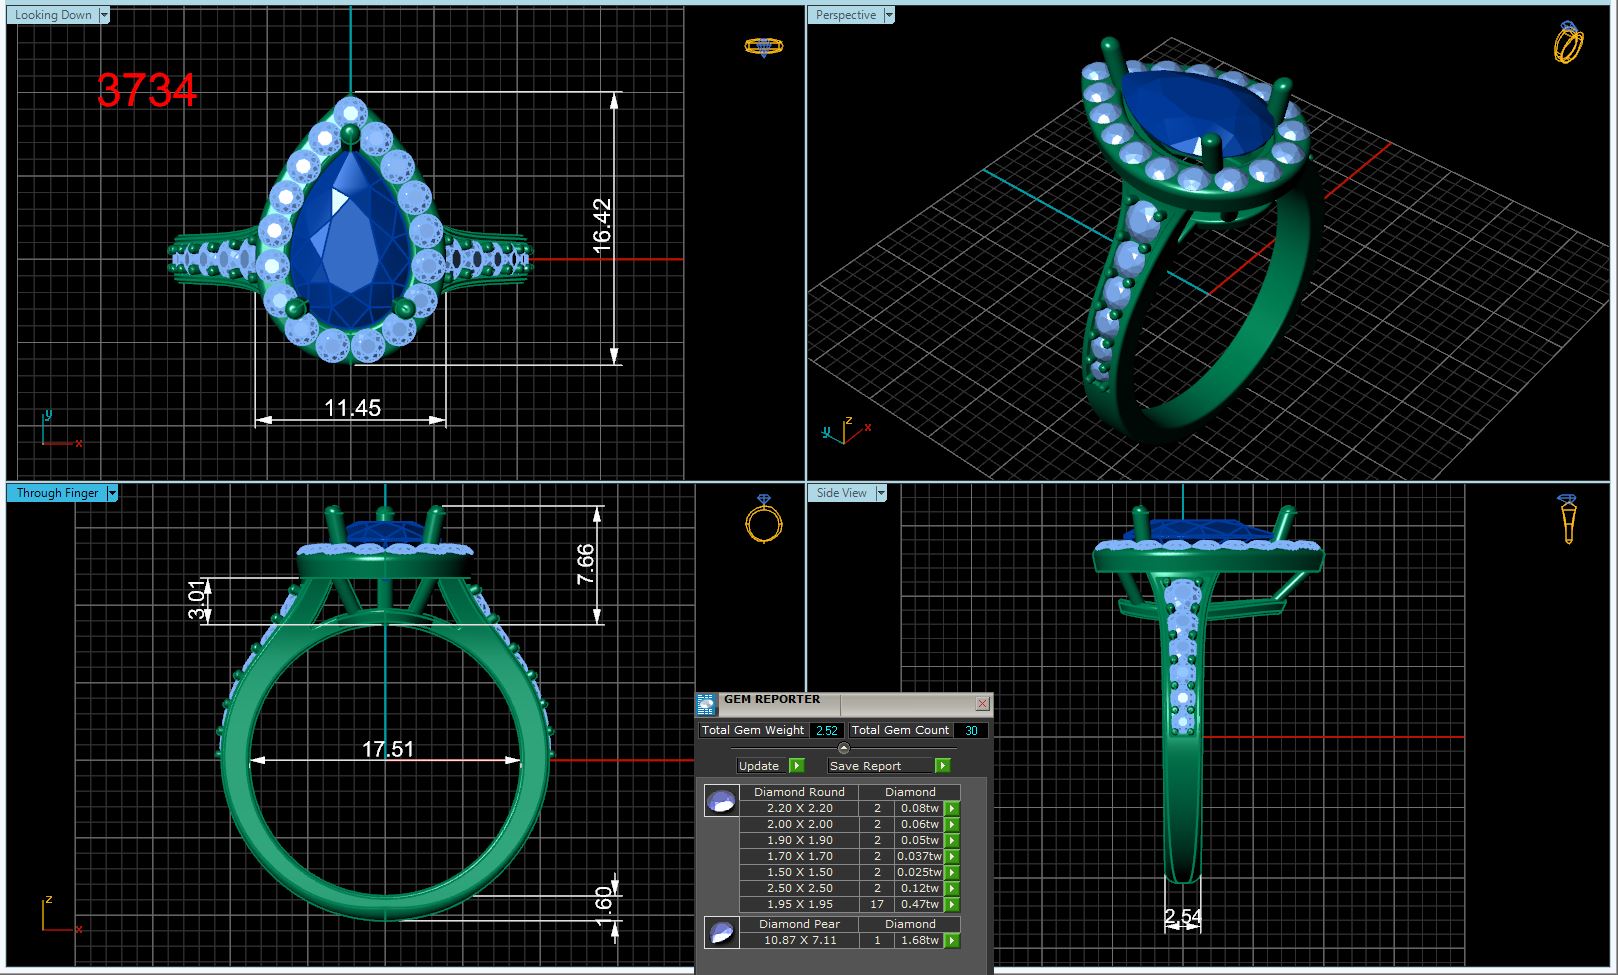
Task: Click the Update button in Gem Reporter
Action: coord(770,766)
